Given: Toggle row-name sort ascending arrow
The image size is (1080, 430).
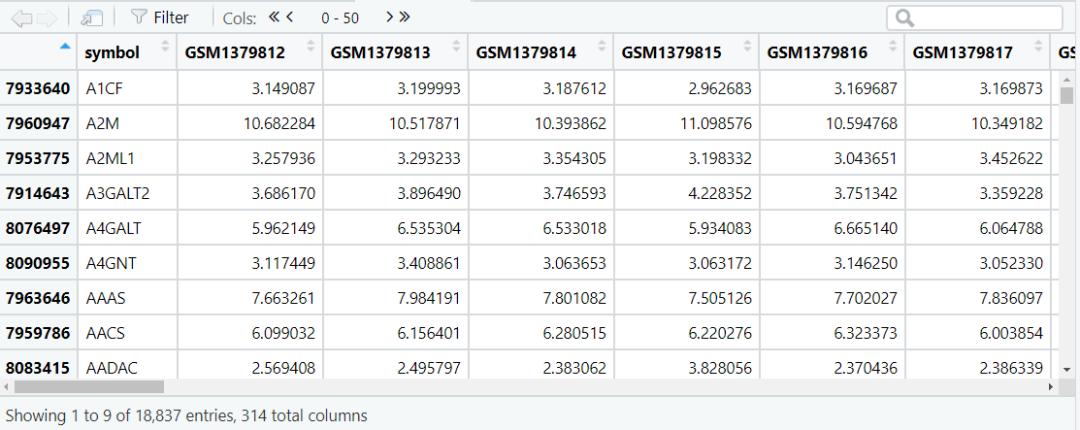Looking at the screenshot, I should tap(65, 46).
